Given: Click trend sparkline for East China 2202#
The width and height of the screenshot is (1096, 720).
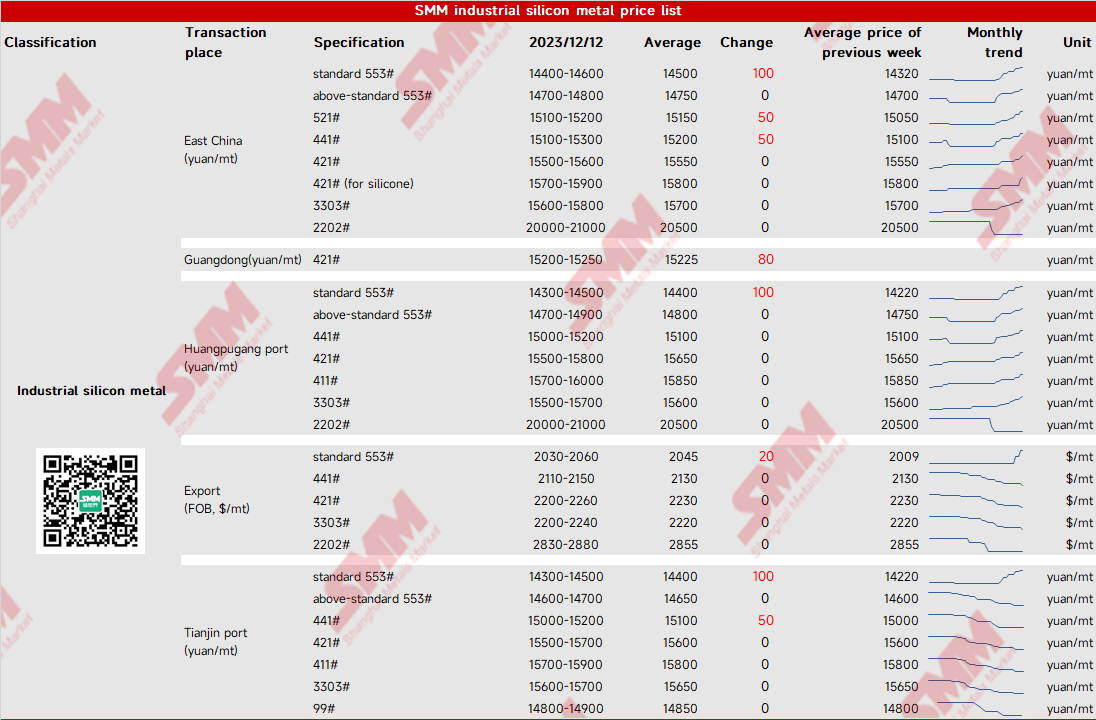Looking at the screenshot, I should [976, 228].
